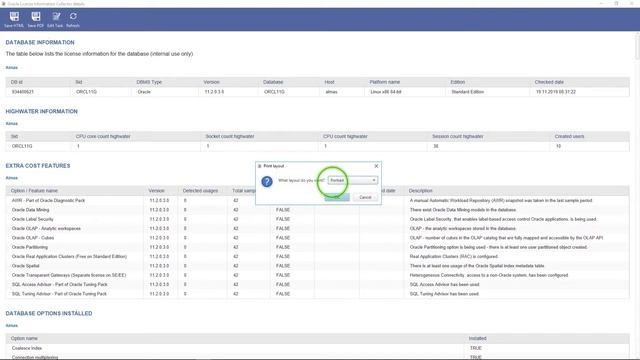The width and height of the screenshot is (640, 360).
Task: Open the Edit Task toolbar icon
Action: (56, 19)
